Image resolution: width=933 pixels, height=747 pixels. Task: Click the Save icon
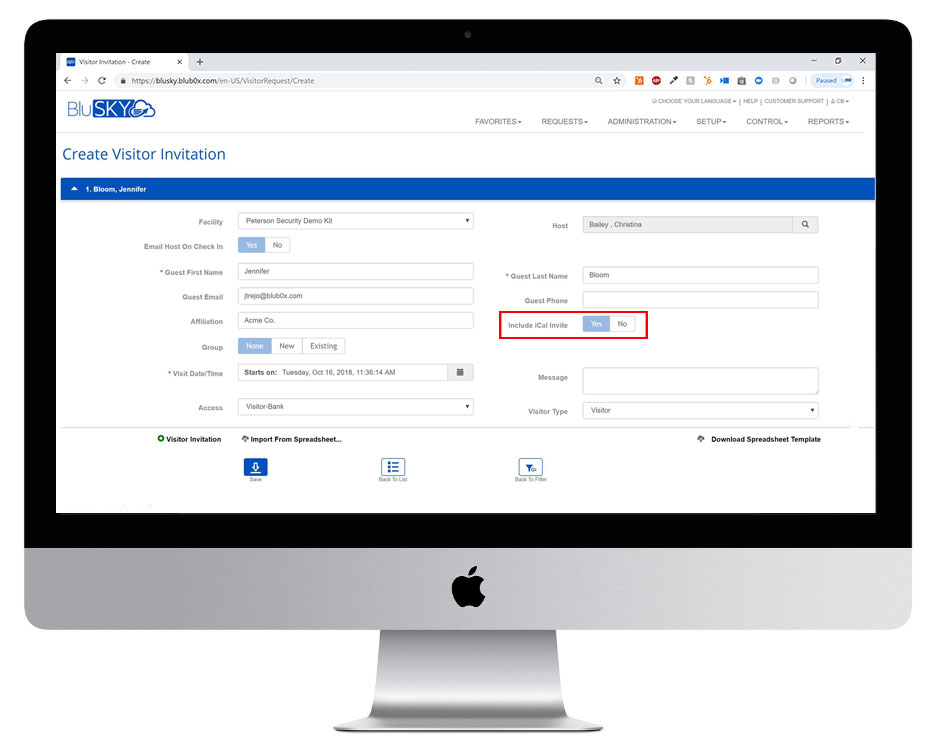click(255, 467)
